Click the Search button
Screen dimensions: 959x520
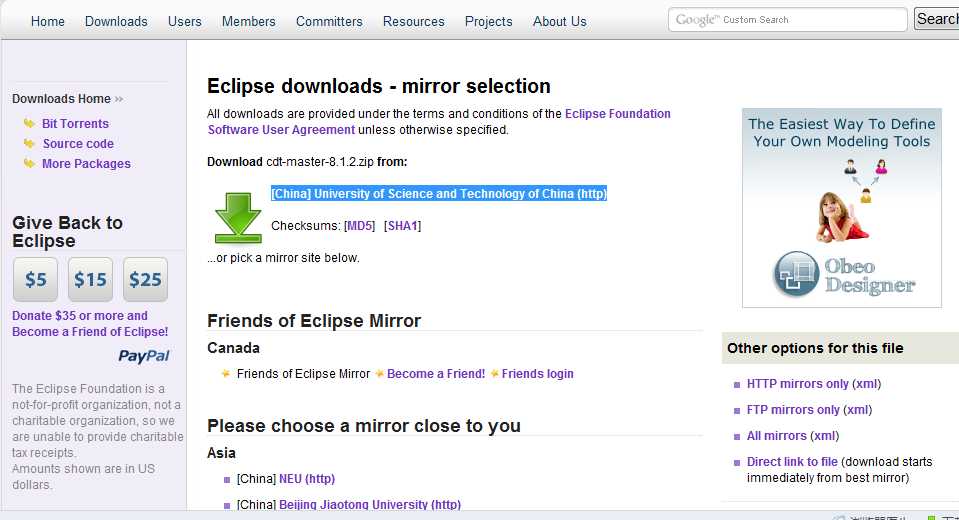[936, 19]
